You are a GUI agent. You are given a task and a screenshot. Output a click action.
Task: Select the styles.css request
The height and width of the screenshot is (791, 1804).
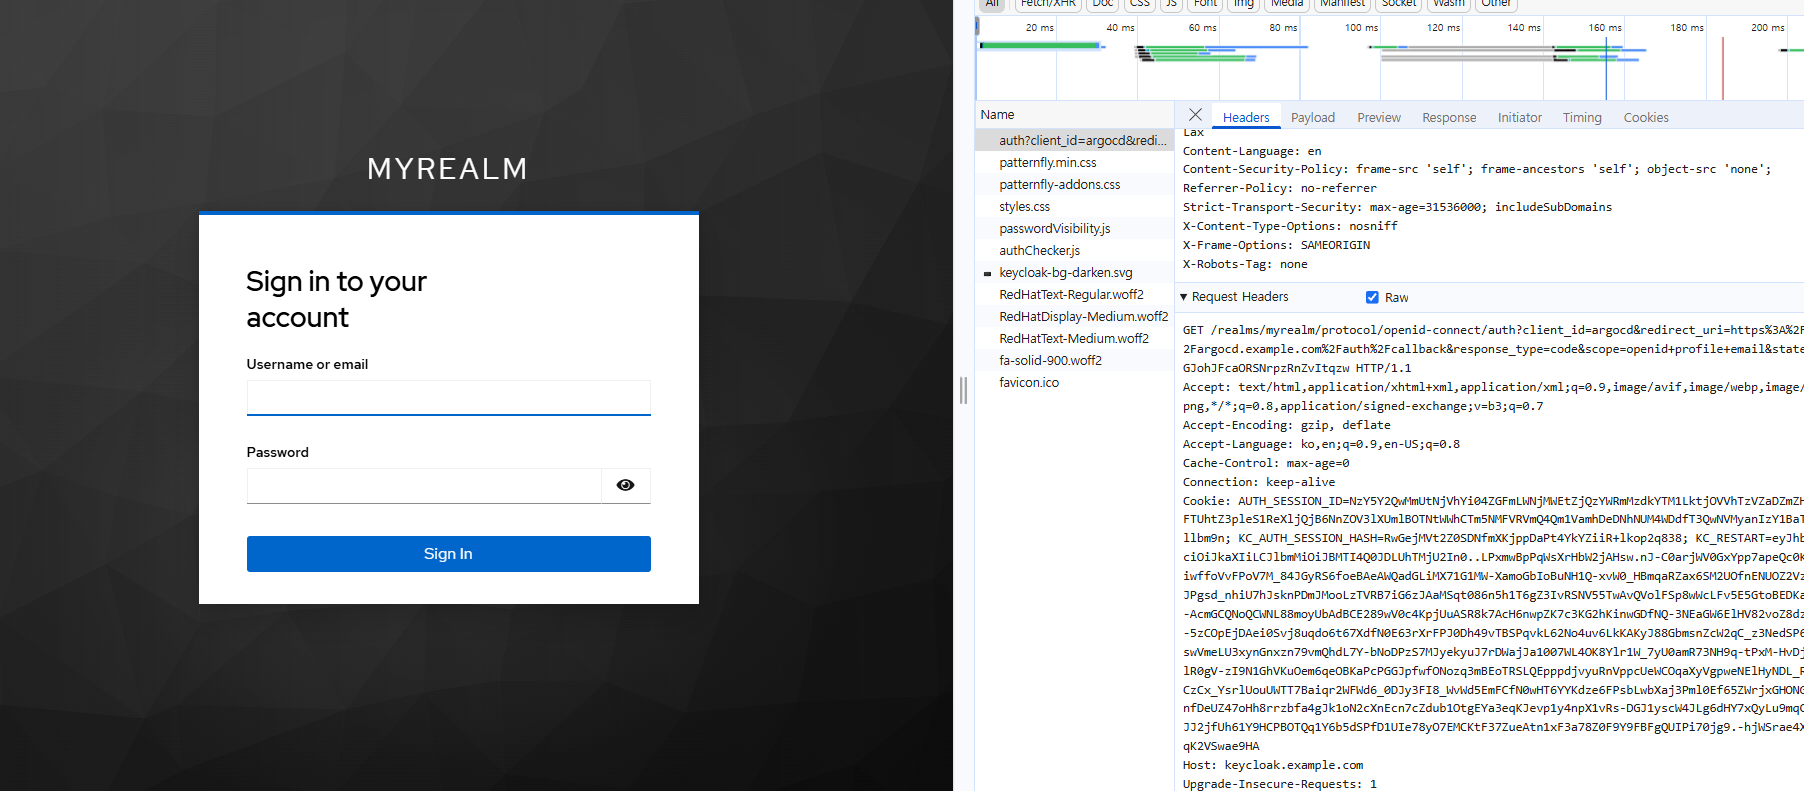[1074, 206]
